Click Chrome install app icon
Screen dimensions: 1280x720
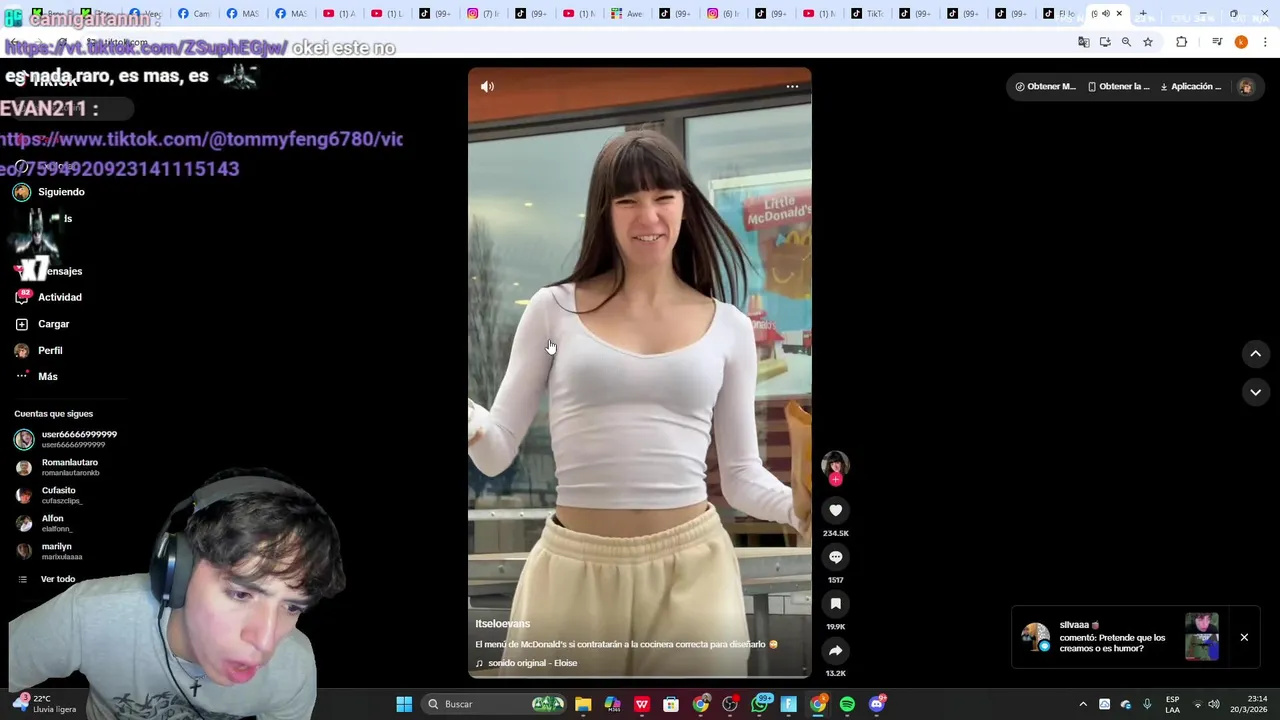point(1105,42)
